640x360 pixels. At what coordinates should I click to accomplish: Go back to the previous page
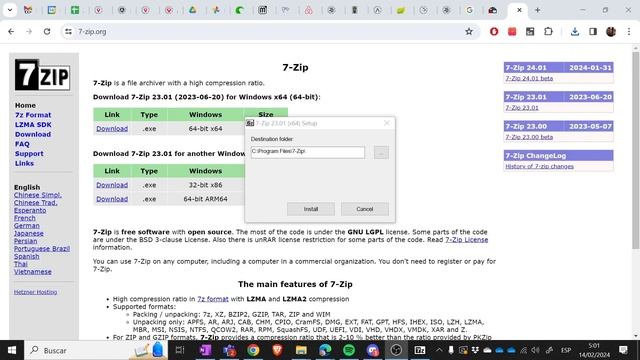pyautogui.click(x=11, y=31)
